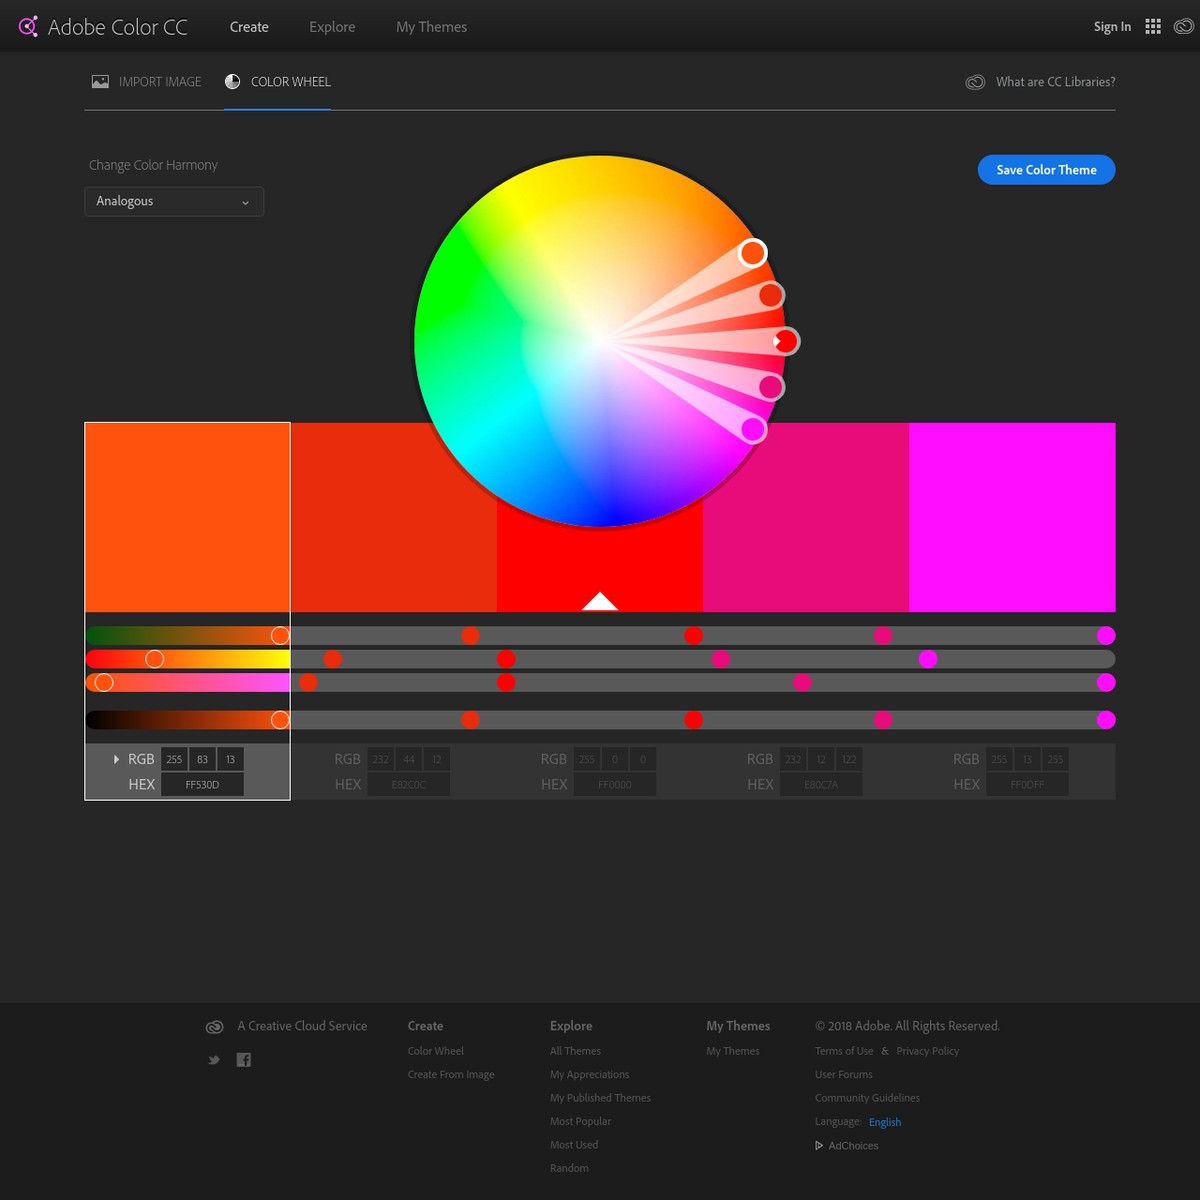
Task: Change language via the English link
Action: tap(885, 1122)
